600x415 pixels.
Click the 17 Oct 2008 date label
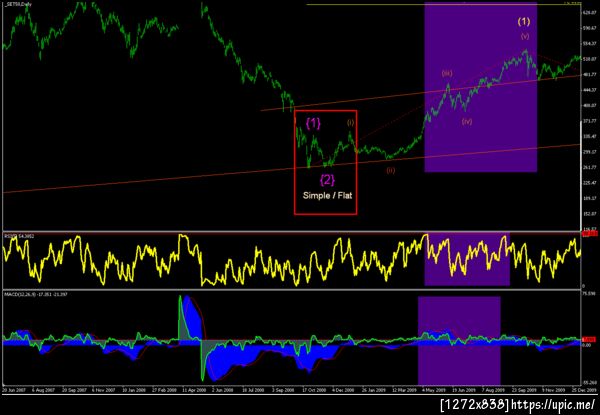click(x=314, y=390)
